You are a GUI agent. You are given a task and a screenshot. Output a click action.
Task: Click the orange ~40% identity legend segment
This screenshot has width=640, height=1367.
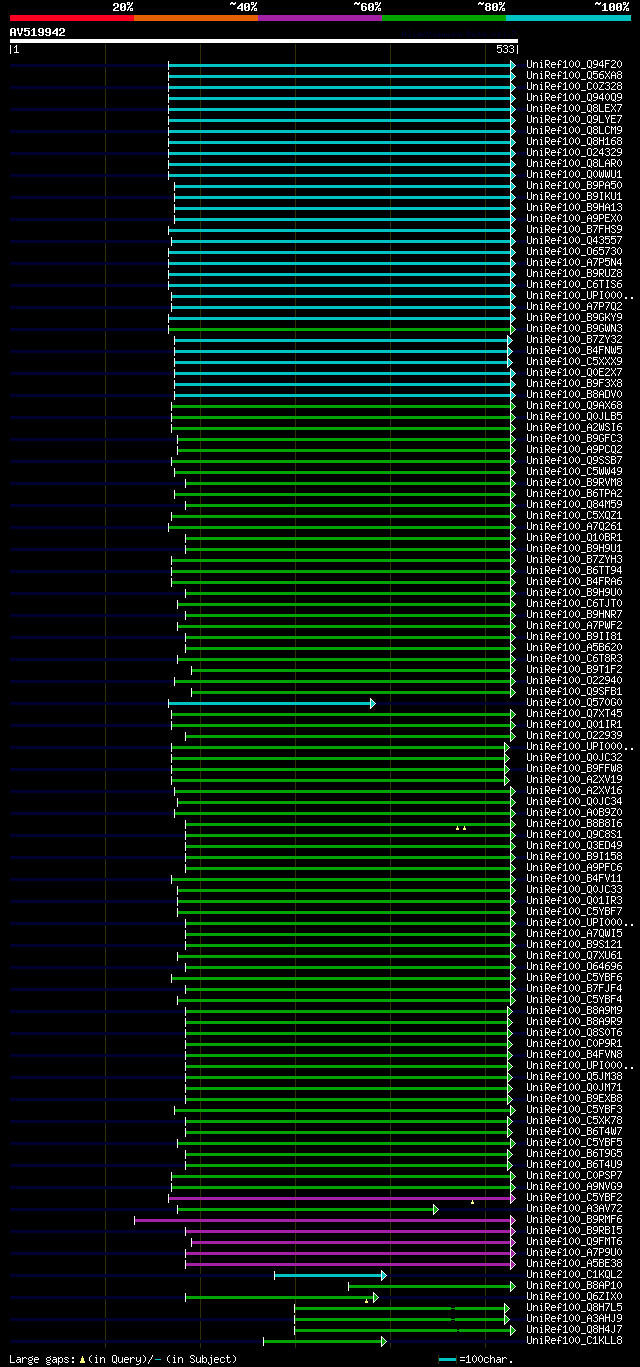(195, 17)
